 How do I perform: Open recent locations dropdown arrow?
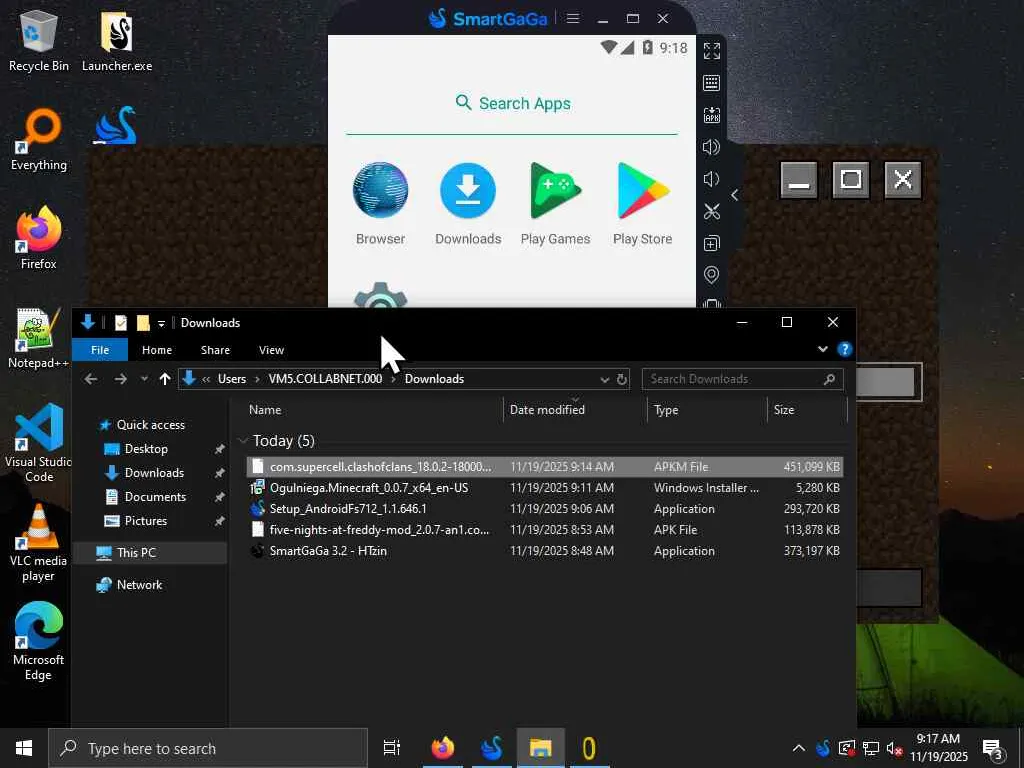click(144, 379)
